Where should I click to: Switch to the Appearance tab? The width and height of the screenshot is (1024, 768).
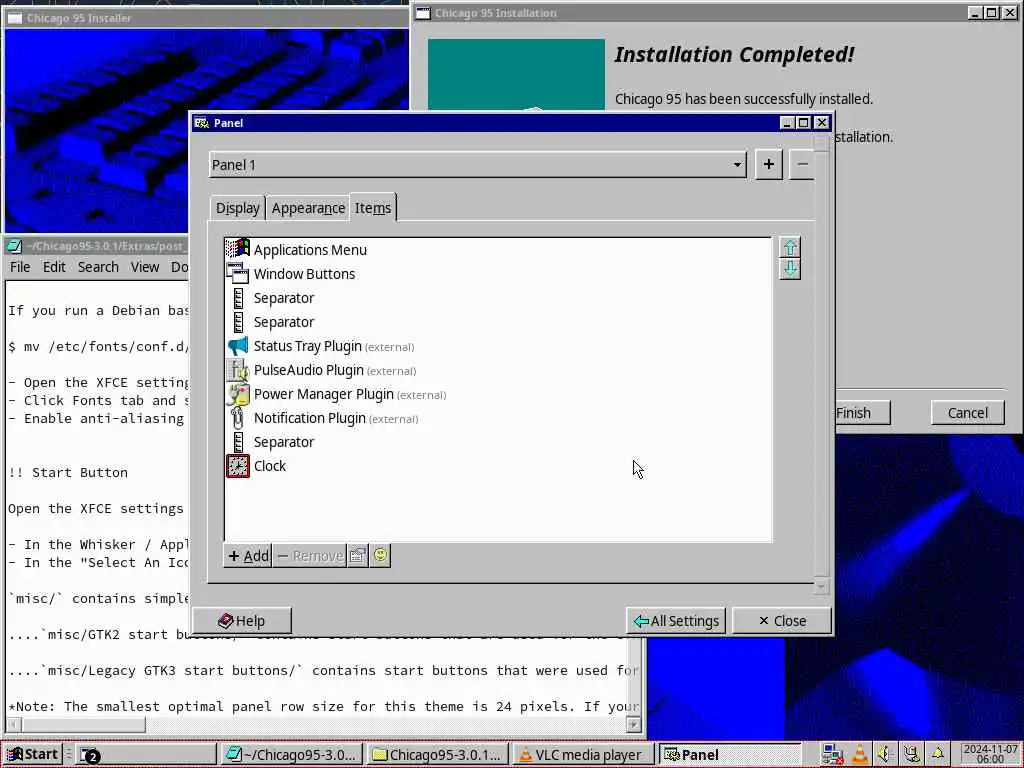click(308, 208)
